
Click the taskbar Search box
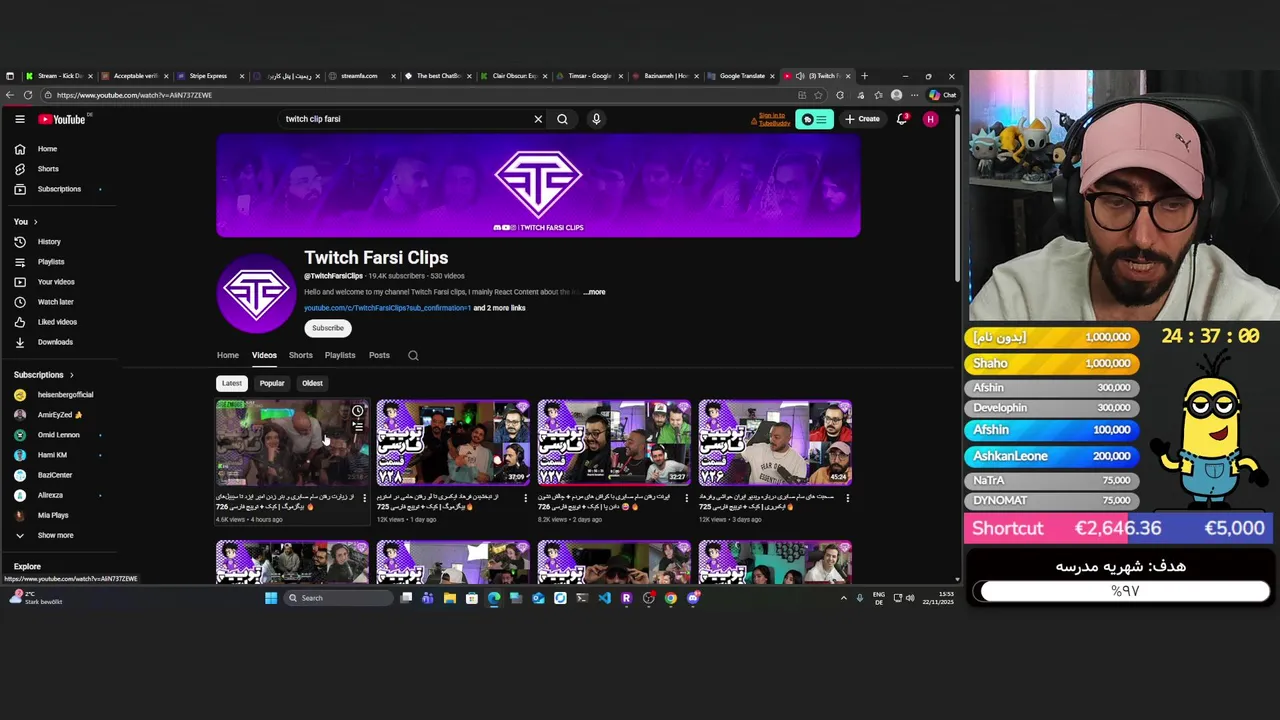(338, 598)
